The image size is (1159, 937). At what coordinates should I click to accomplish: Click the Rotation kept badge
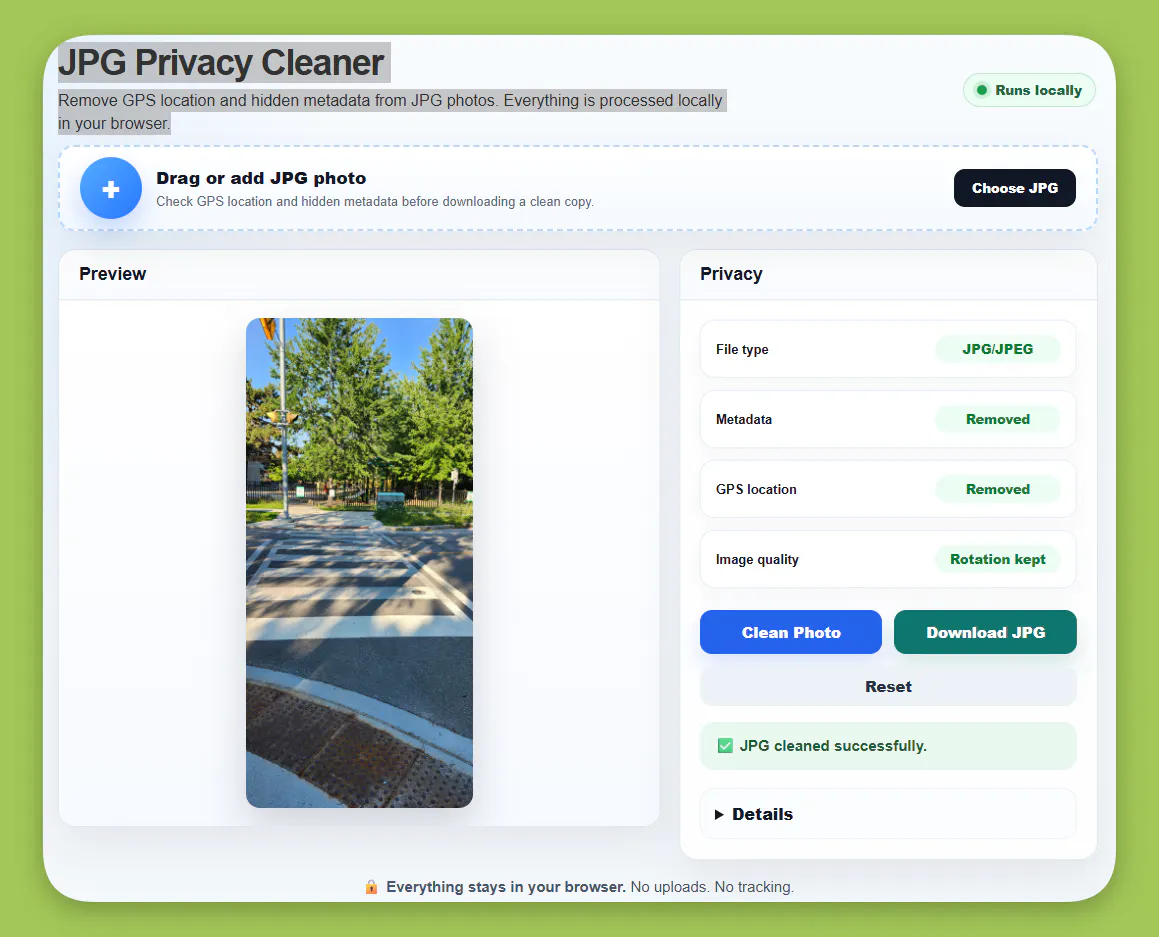(x=997, y=559)
